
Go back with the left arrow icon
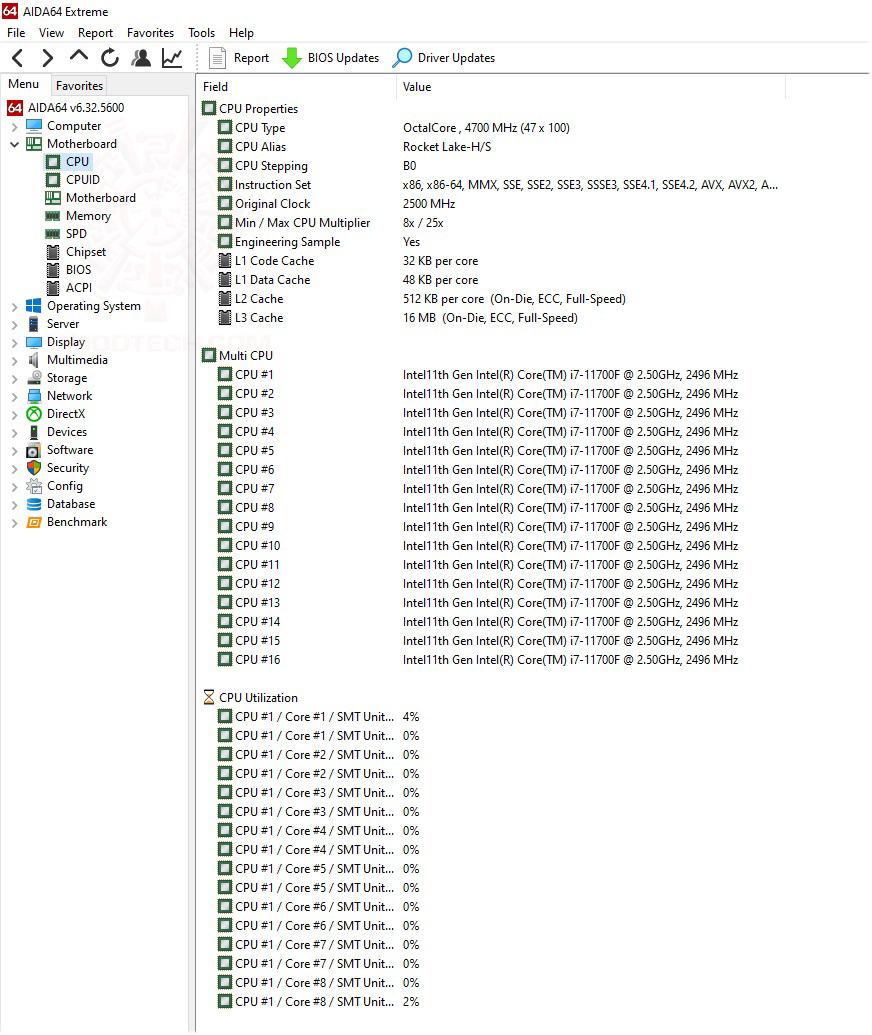pos(18,58)
